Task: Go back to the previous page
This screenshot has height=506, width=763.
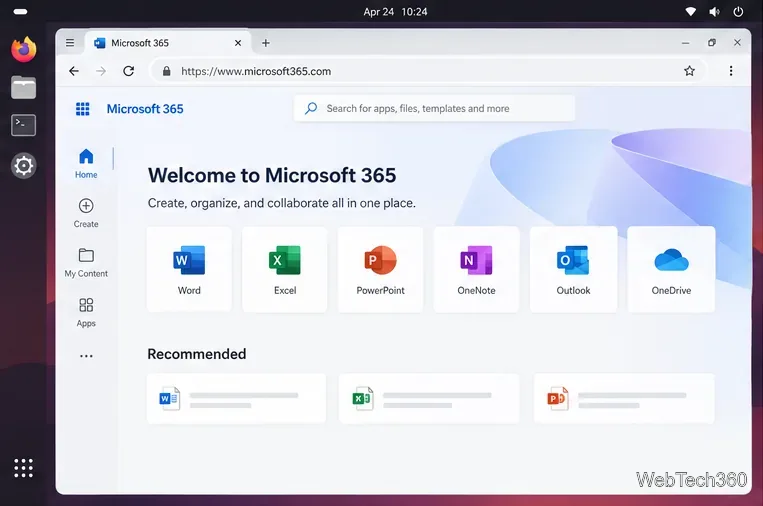Action: [74, 71]
